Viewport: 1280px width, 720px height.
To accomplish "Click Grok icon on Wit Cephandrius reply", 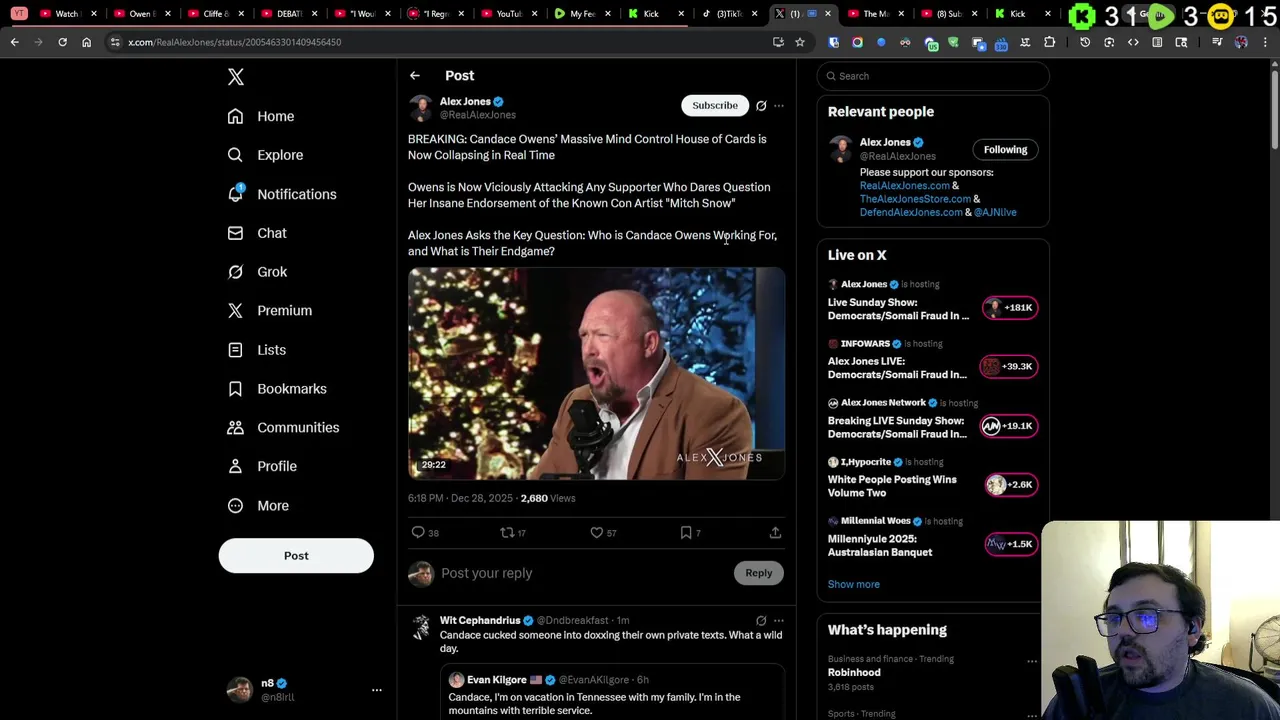I will 761,621.
